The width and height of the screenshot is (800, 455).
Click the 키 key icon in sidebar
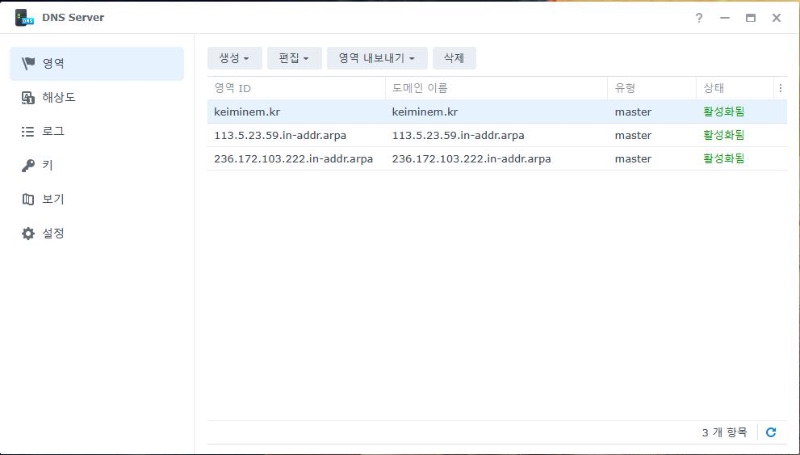pos(28,165)
